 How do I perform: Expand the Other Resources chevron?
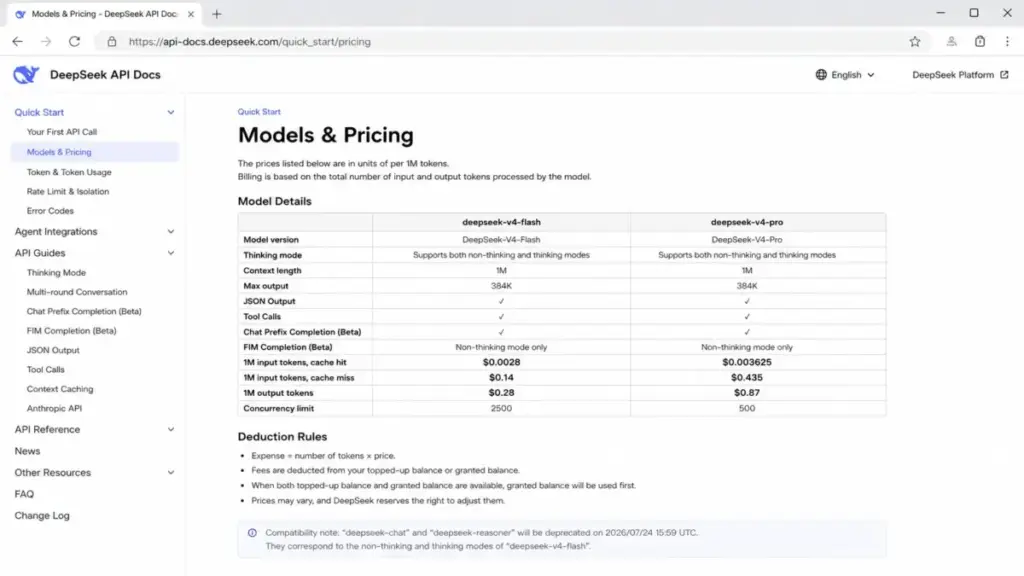pos(170,472)
